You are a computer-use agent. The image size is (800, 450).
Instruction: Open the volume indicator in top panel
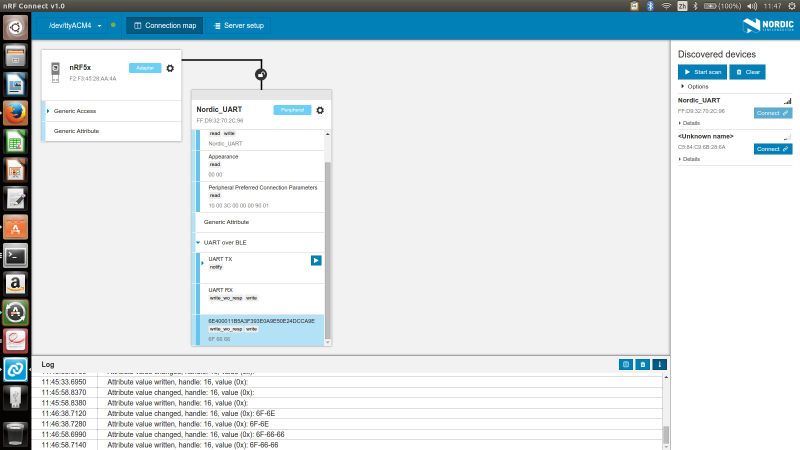coord(752,6)
